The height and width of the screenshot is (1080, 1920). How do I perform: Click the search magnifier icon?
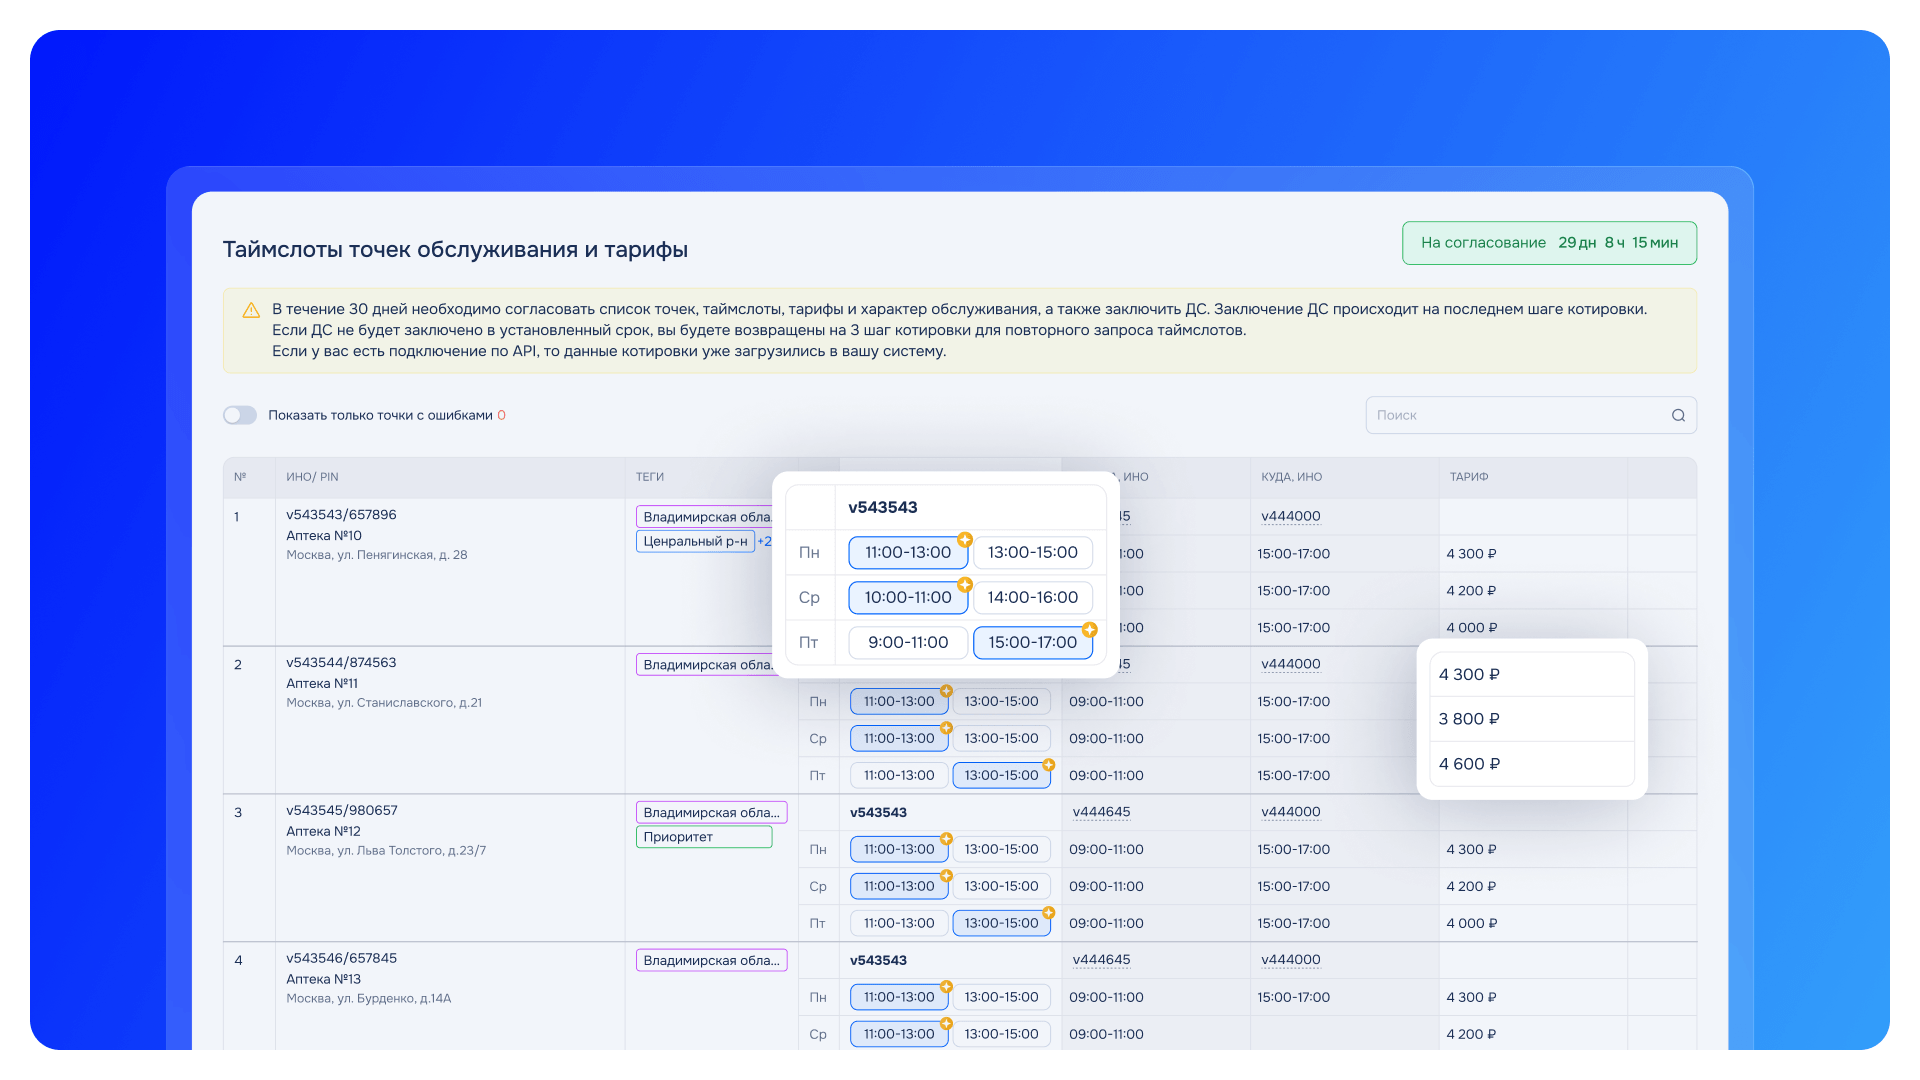click(x=1678, y=416)
